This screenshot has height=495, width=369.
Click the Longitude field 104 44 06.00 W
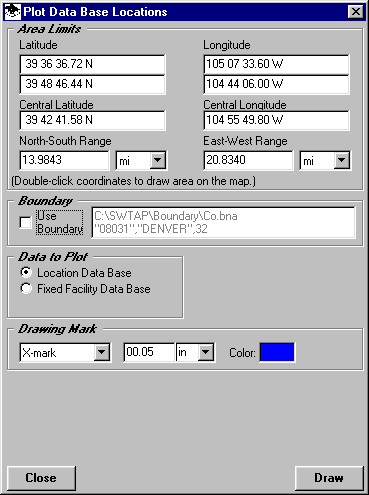coord(276,84)
